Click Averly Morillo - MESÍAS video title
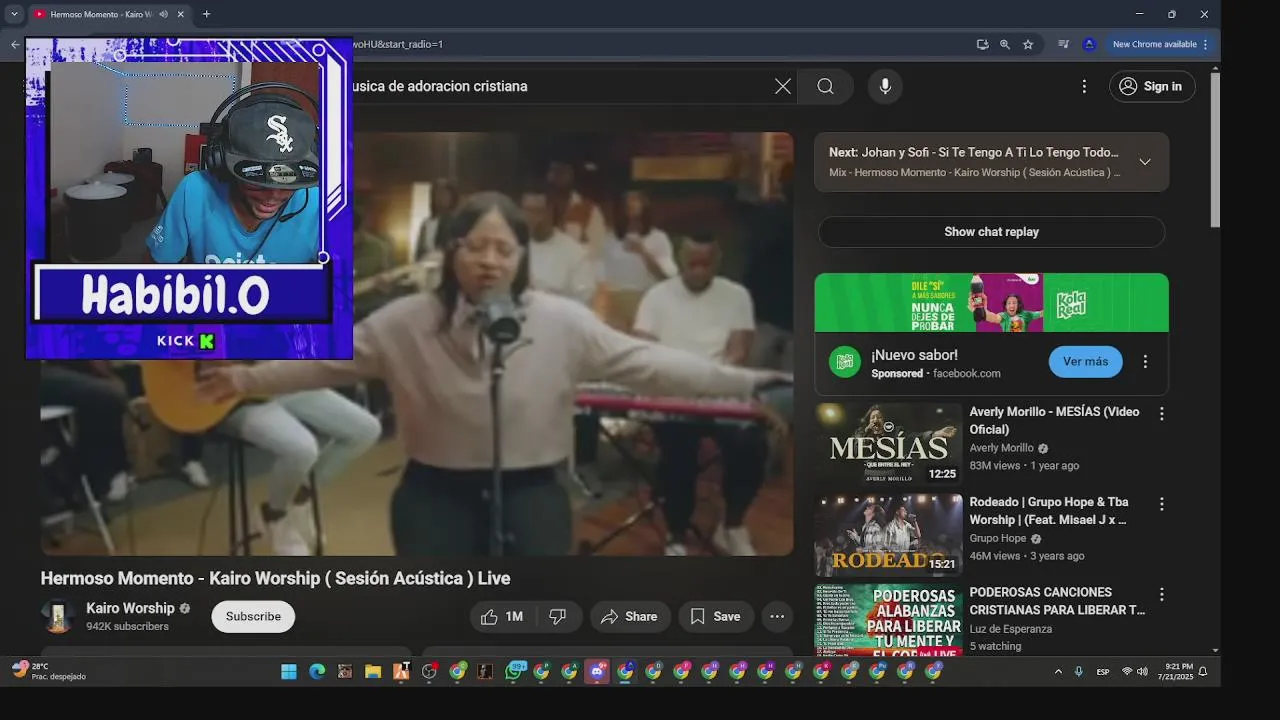Viewport: 1280px width, 720px height. click(x=1054, y=421)
